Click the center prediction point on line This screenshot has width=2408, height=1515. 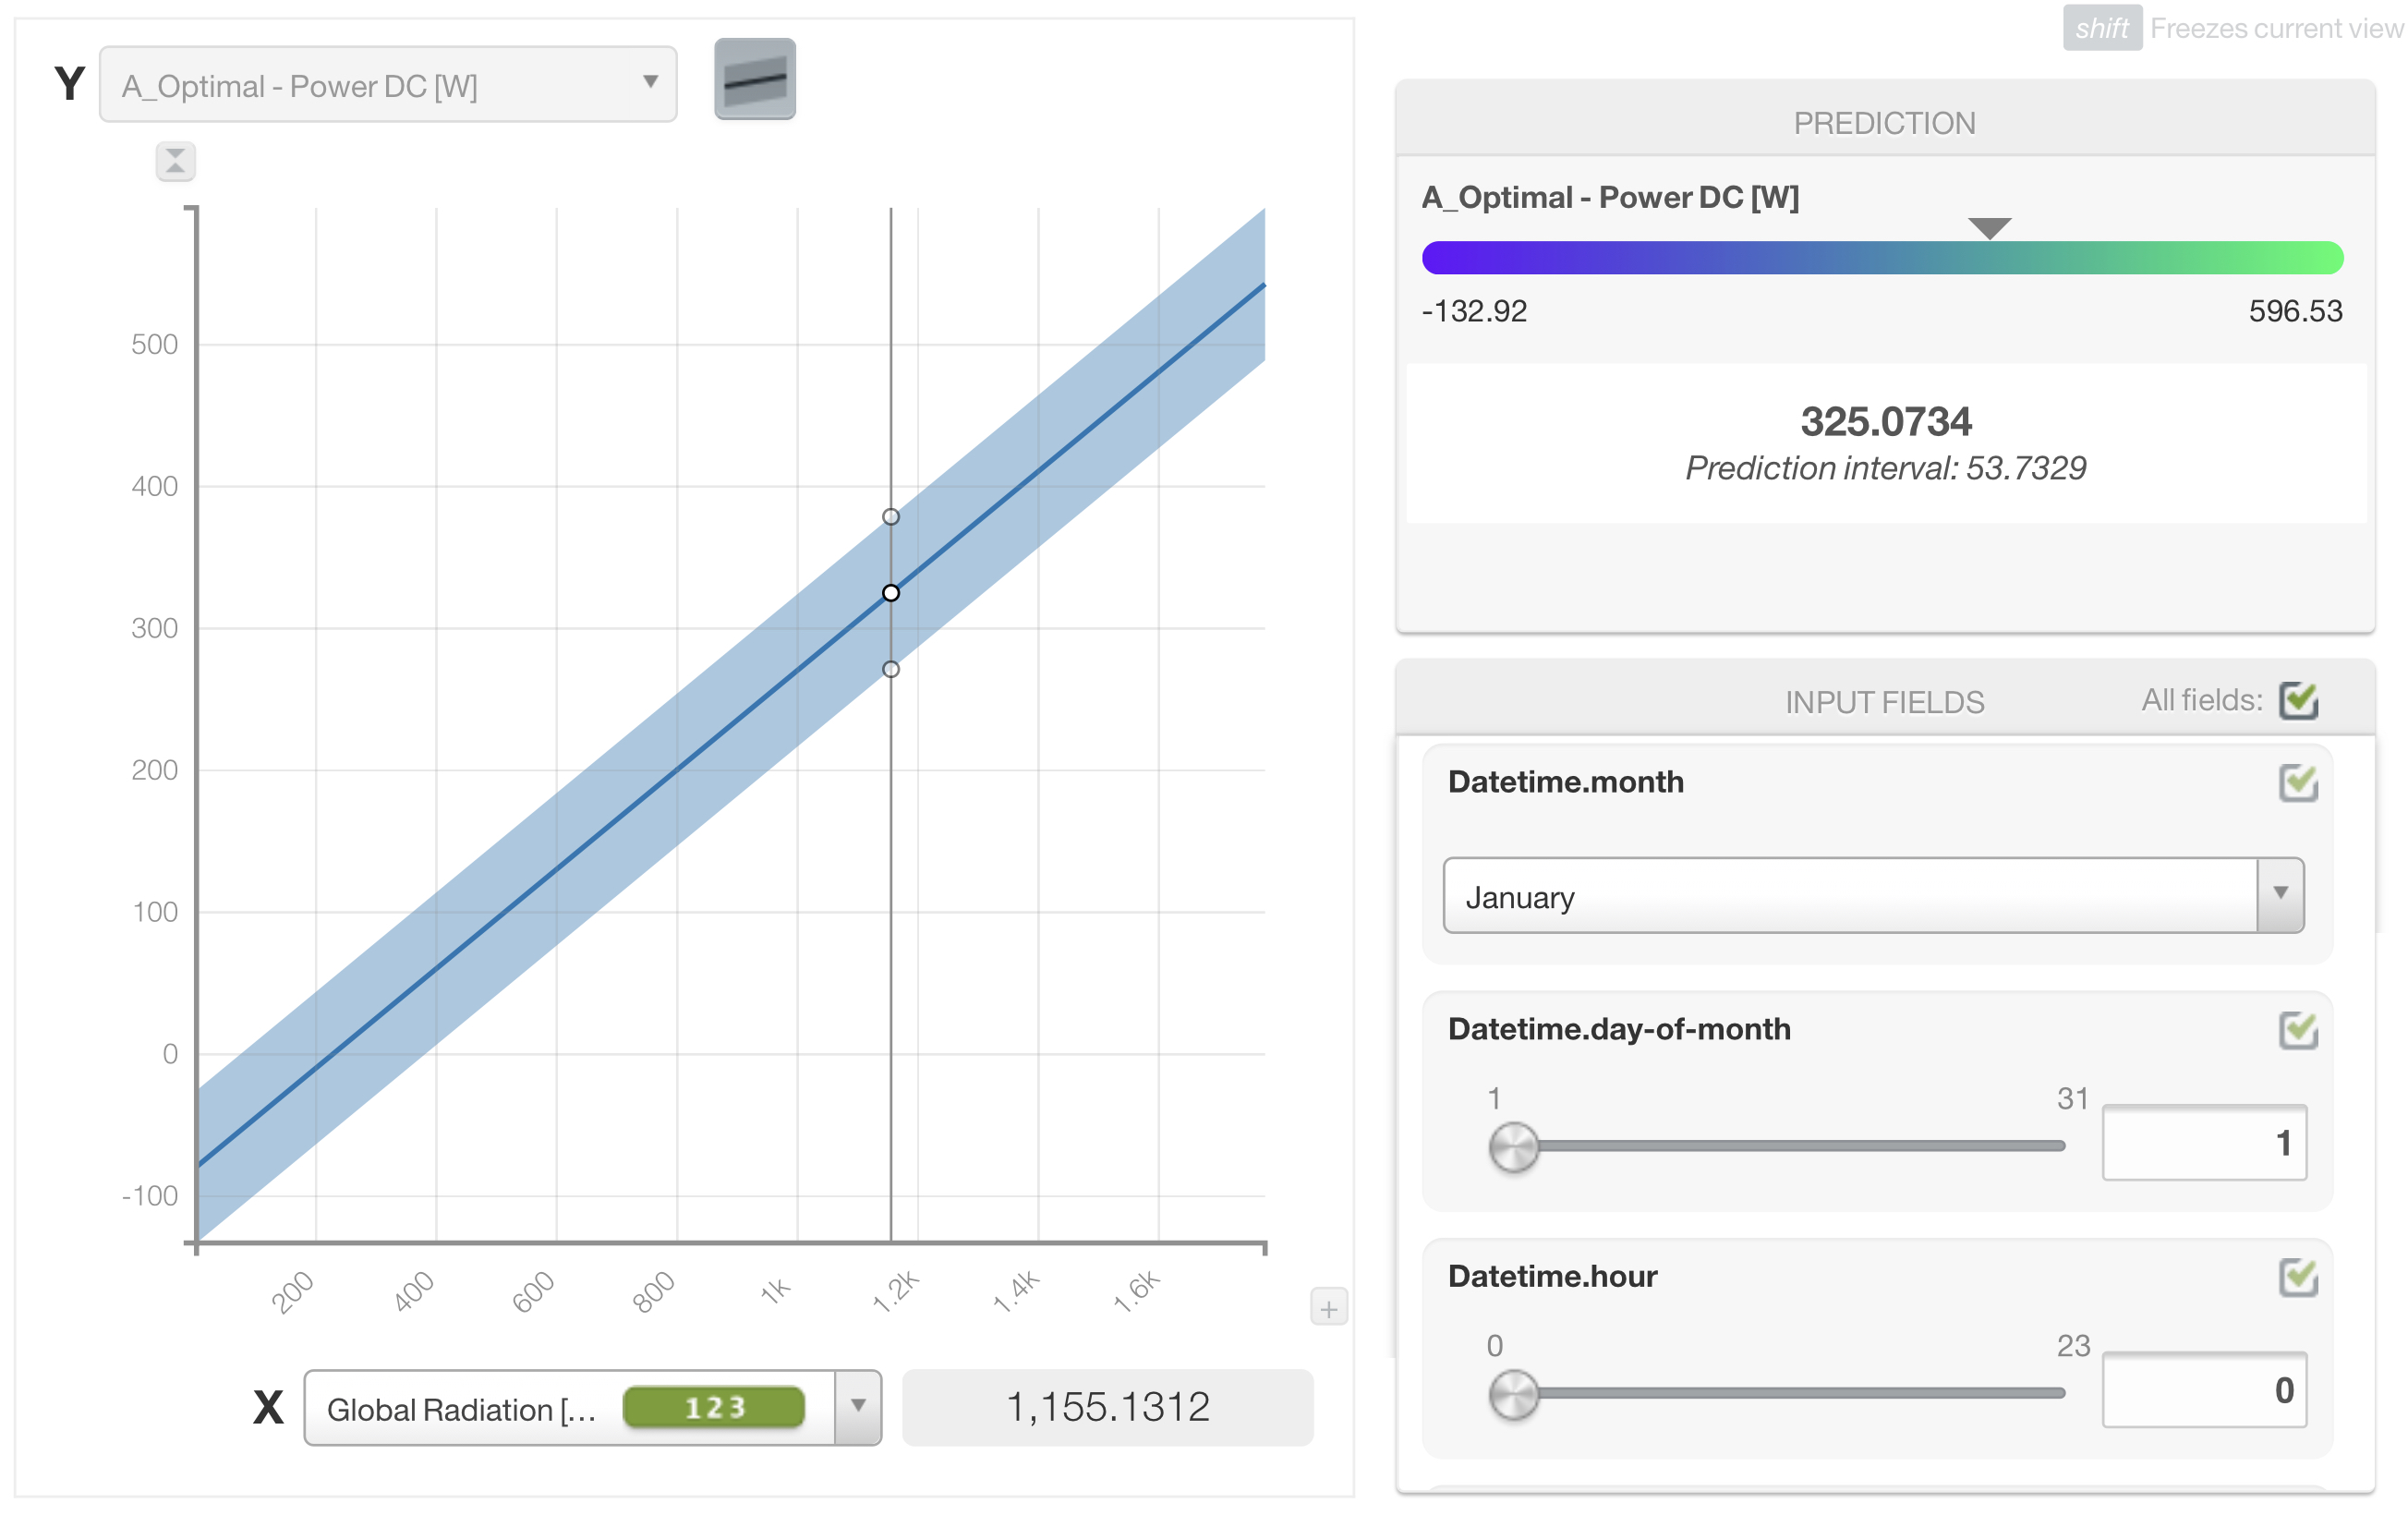pos(890,593)
